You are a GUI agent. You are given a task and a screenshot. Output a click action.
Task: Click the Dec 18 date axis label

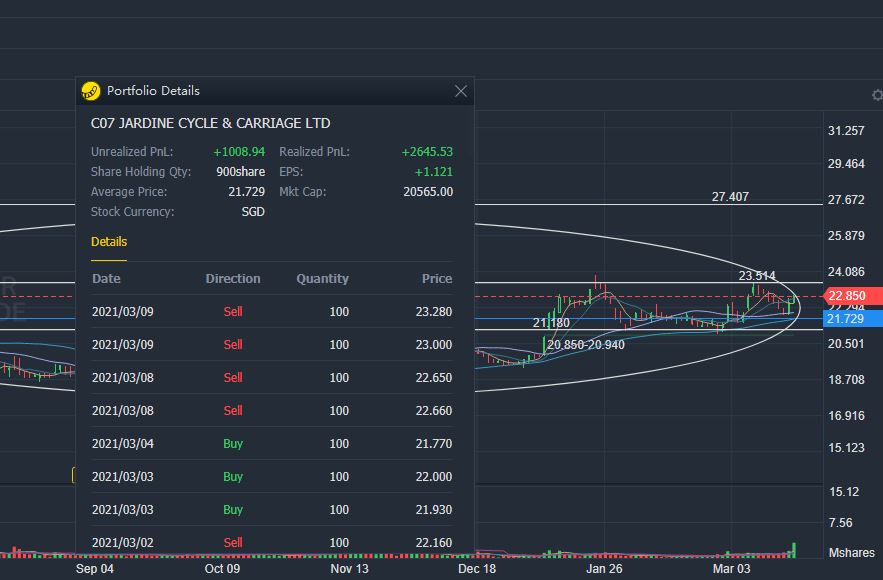coord(476,569)
